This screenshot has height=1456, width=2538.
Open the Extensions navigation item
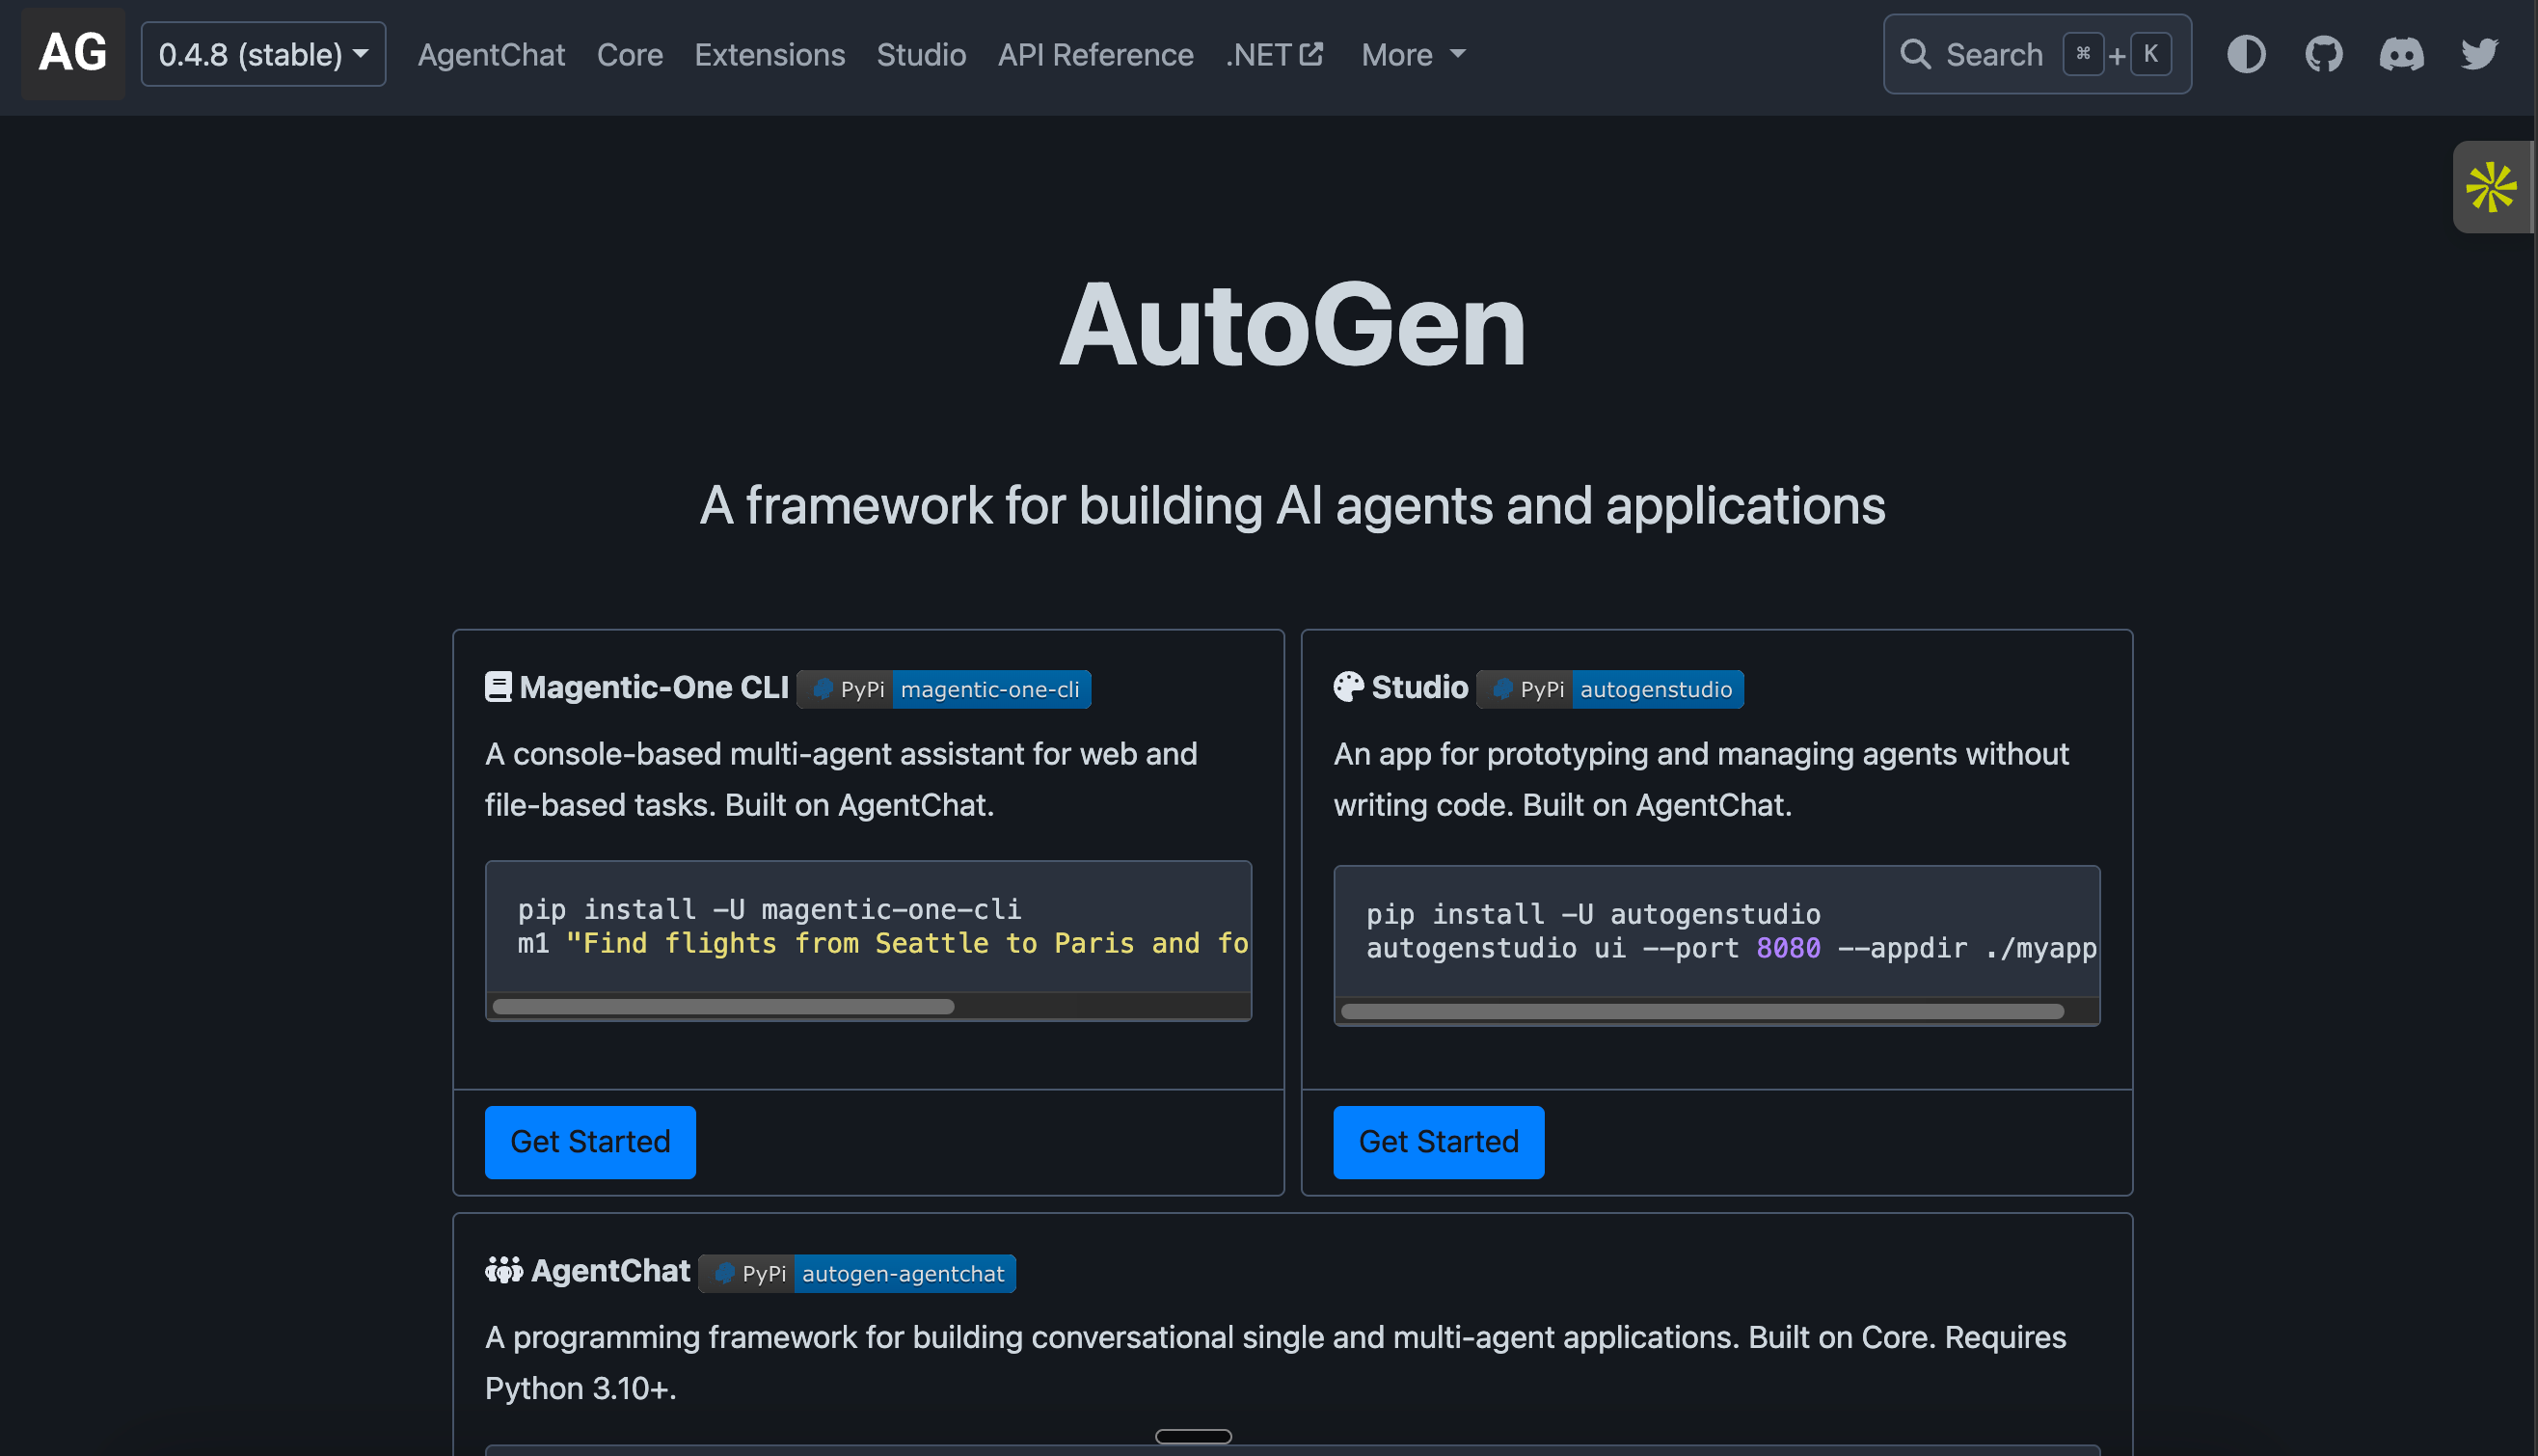pyautogui.click(x=769, y=54)
